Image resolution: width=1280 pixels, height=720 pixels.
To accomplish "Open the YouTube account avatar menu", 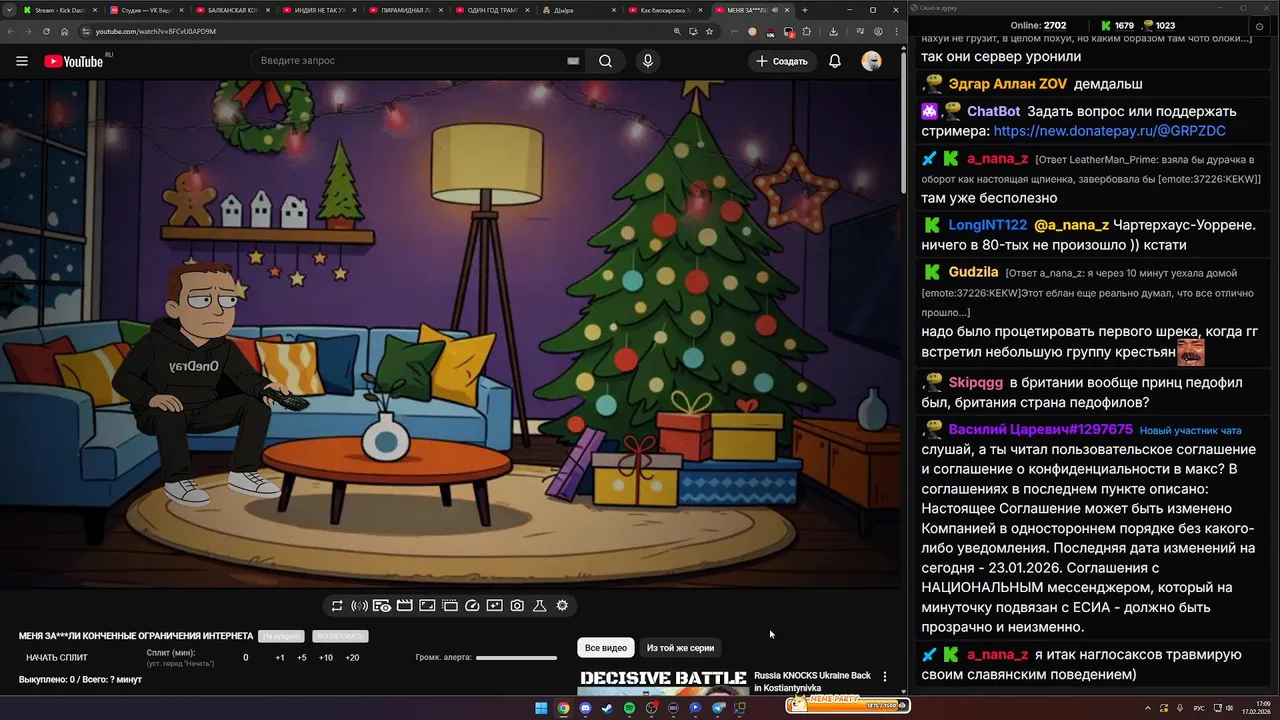I will pyautogui.click(x=871, y=61).
